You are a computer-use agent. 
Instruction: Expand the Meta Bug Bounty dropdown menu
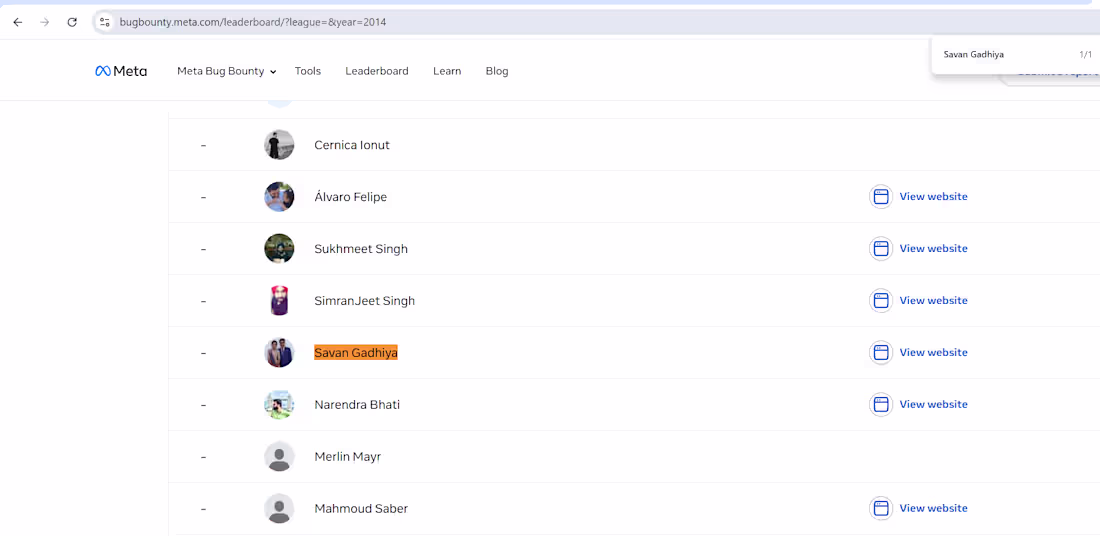pos(226,71)
